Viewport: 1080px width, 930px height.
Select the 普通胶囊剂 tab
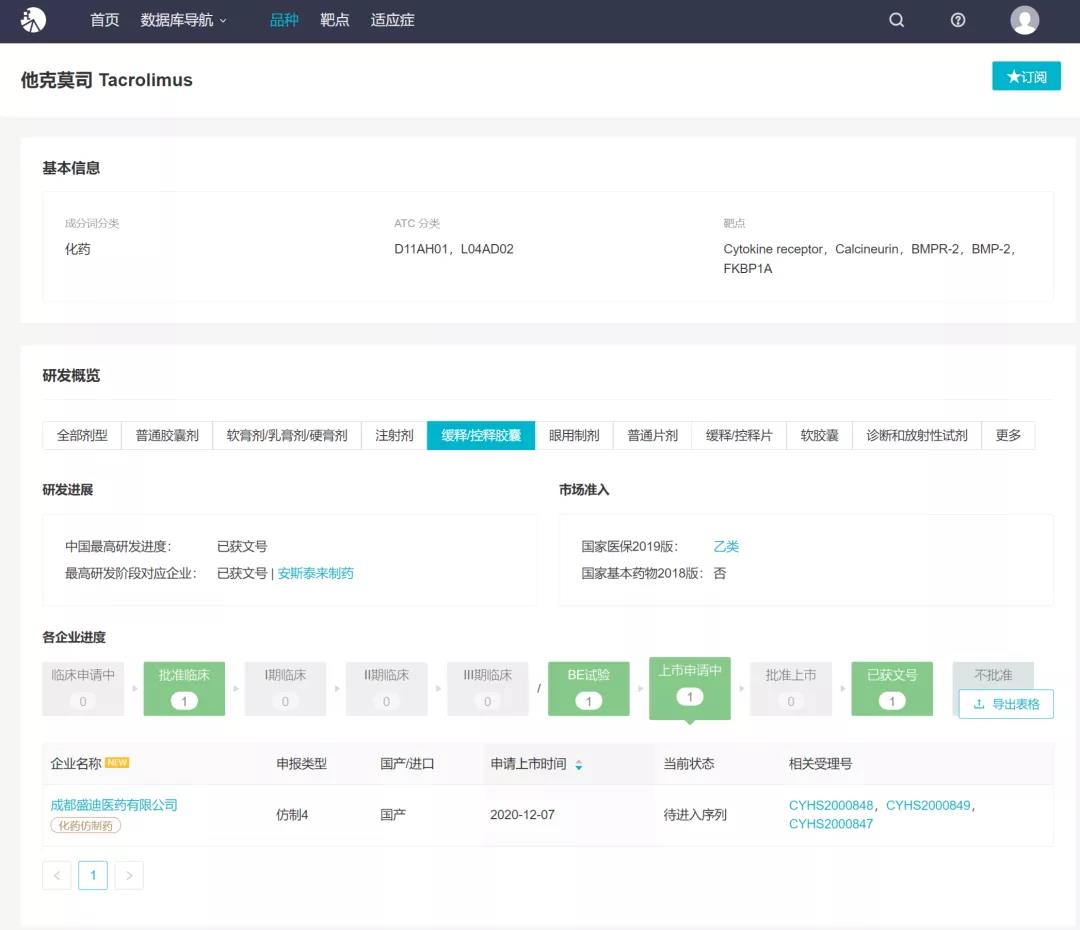(167, 436)
